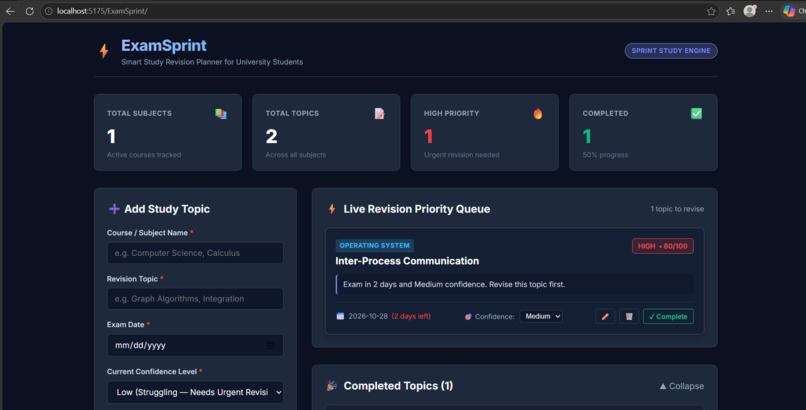
Task: Open browser settings ellipsis menu
Action: pos(769,11)
